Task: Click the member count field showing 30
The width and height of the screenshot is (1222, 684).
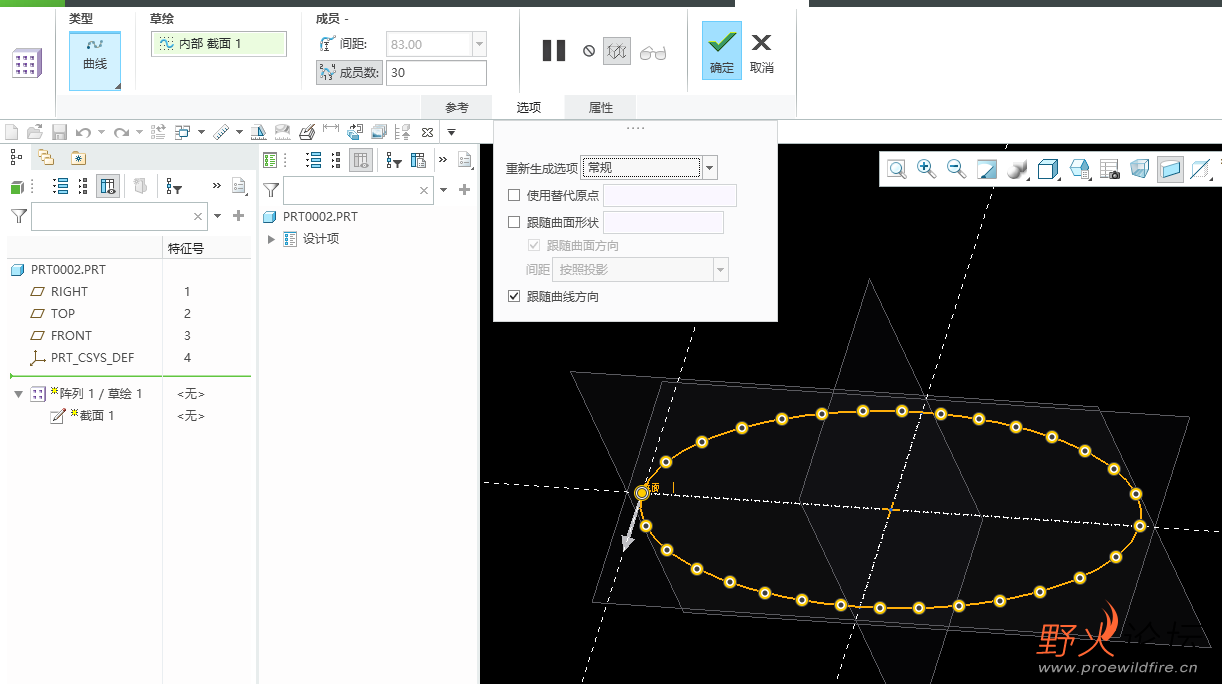Action: point(437,72)
